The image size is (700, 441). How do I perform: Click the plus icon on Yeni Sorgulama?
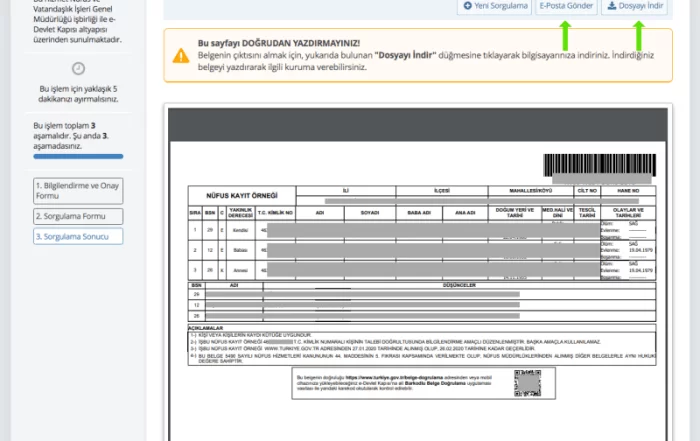(467, 6)
